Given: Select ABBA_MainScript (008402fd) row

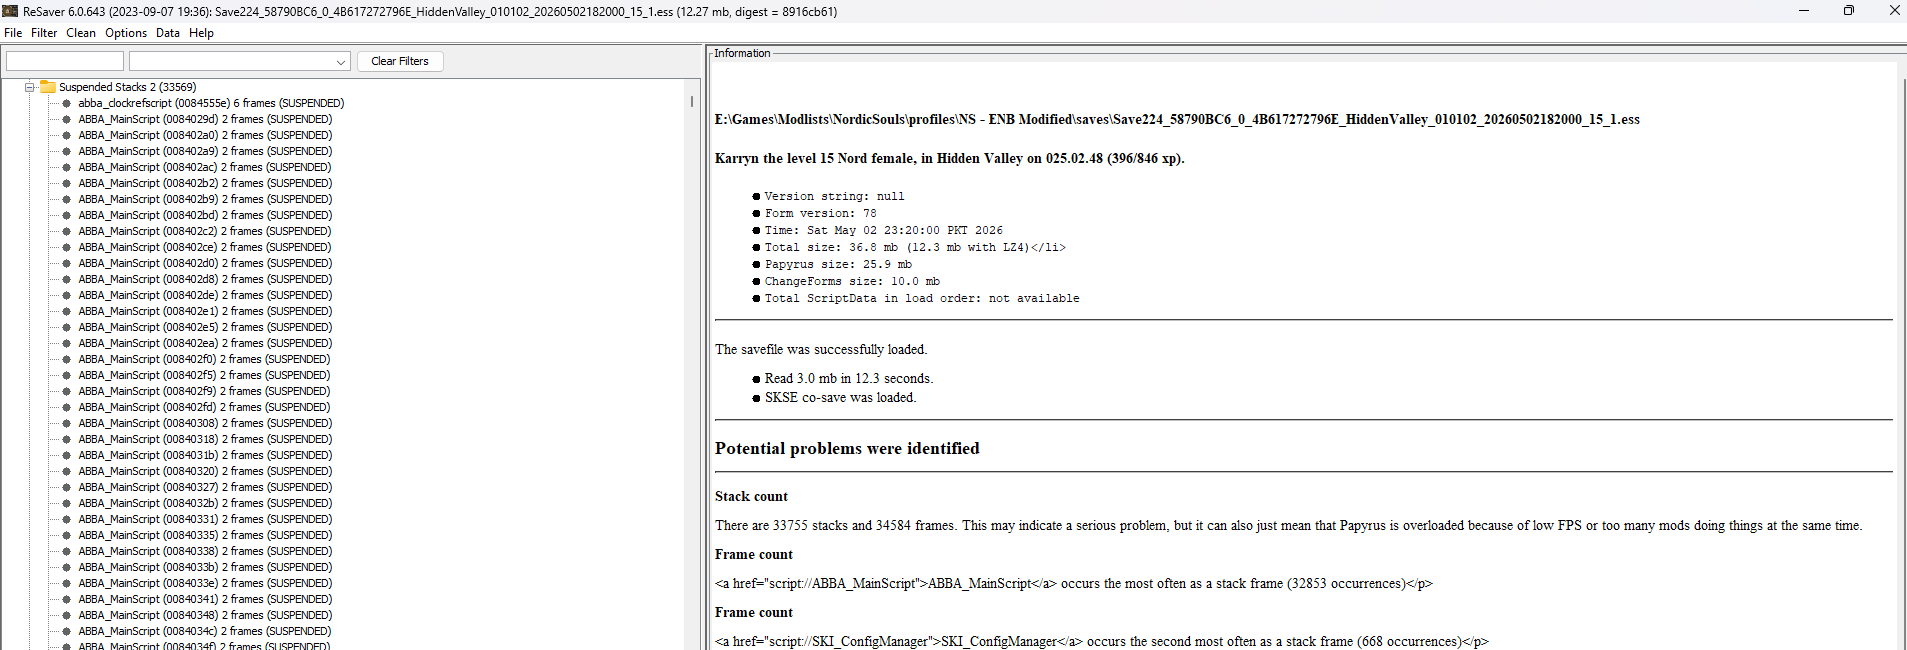Looking at the screenshot, I should click(x=205, y=407).
